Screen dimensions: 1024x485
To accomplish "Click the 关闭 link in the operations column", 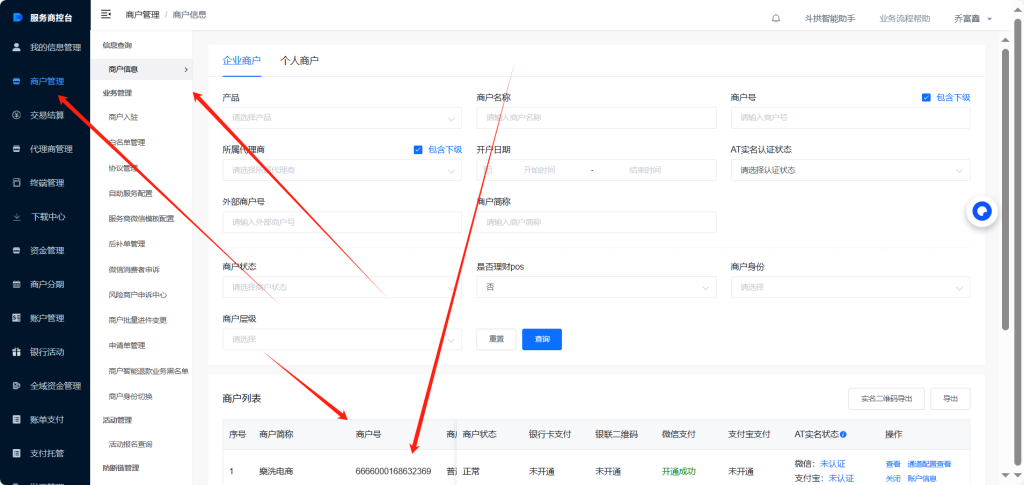I will (893, 478).
